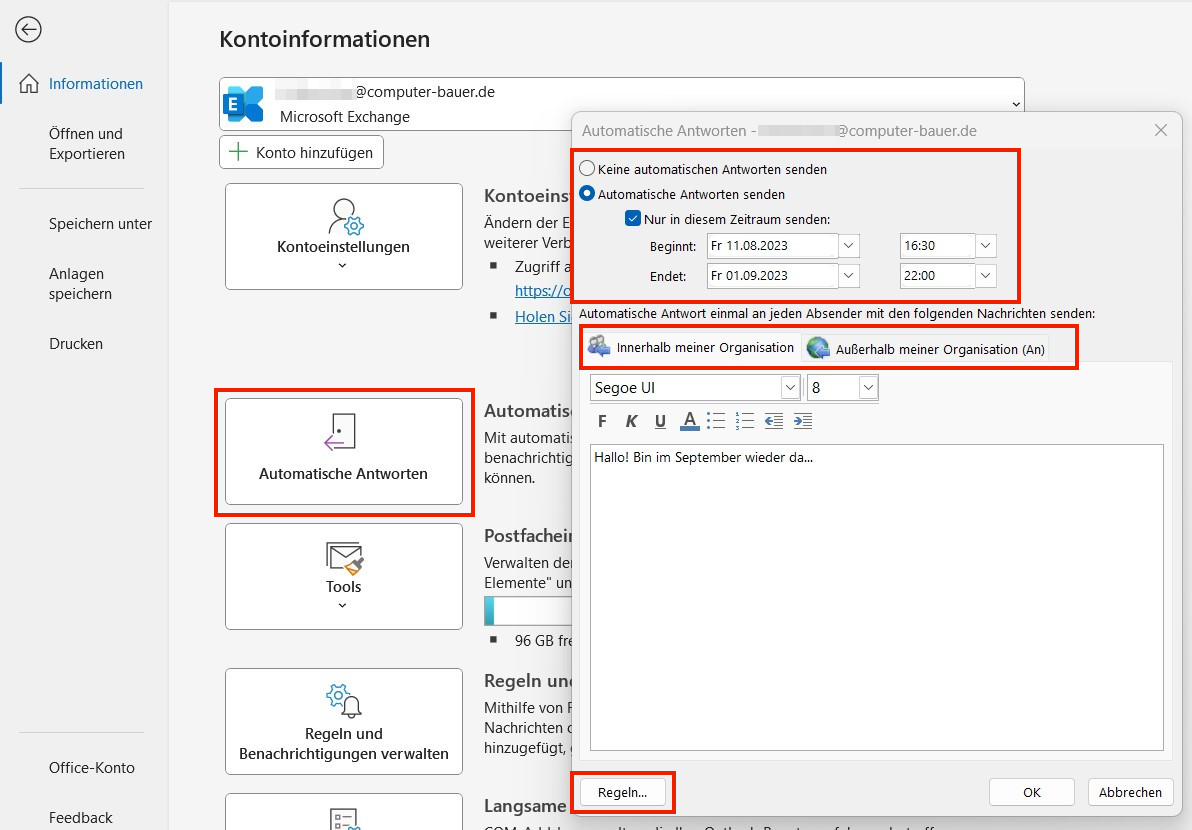Click the plus icon in Konto hinzufügen
The height and width of the screenshot is (830, 1192).
(239, 152)
